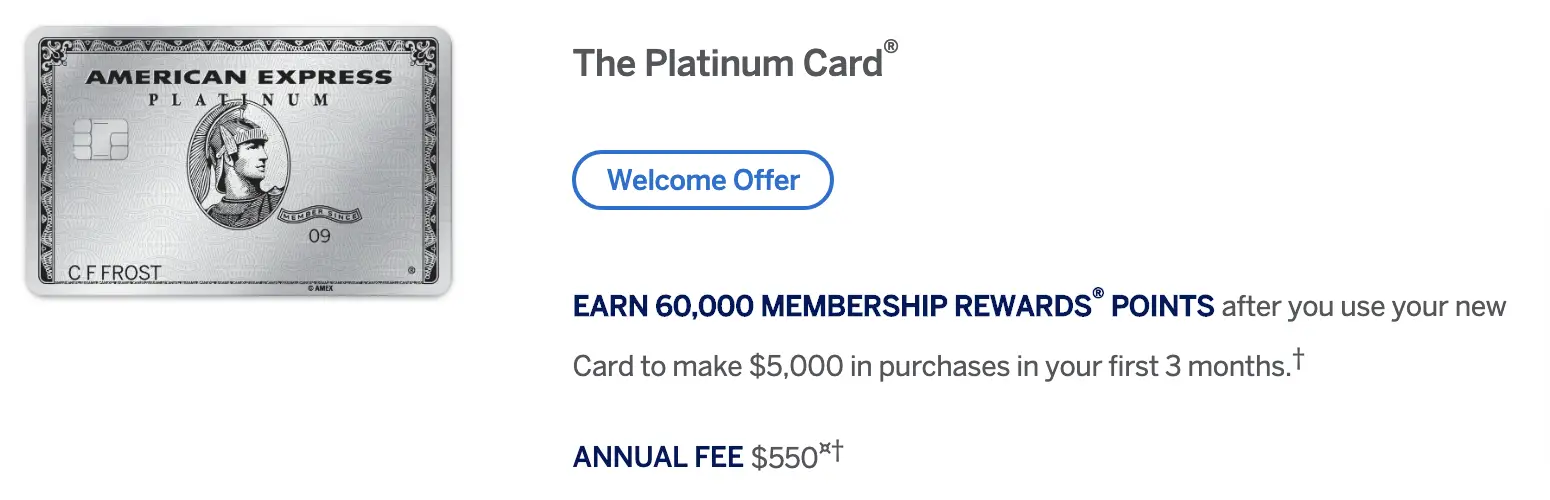Click the $550 annual fee amount

coord(785,458)
